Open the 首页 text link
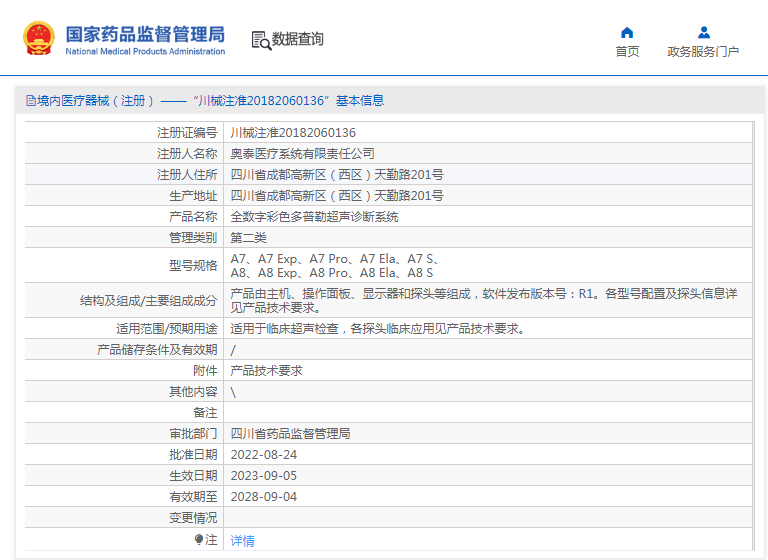 627,52
